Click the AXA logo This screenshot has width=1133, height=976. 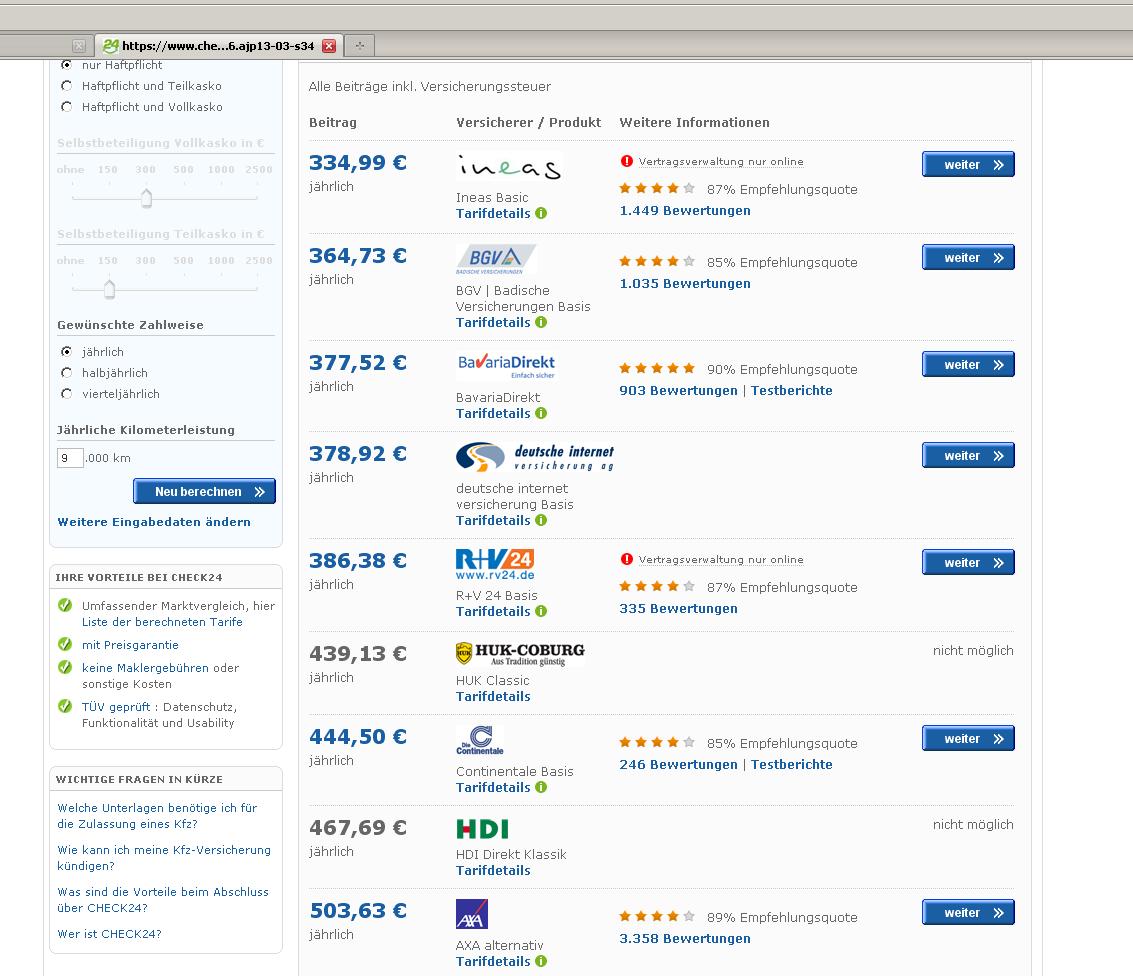pyautogui.click(x=472, y=914)
